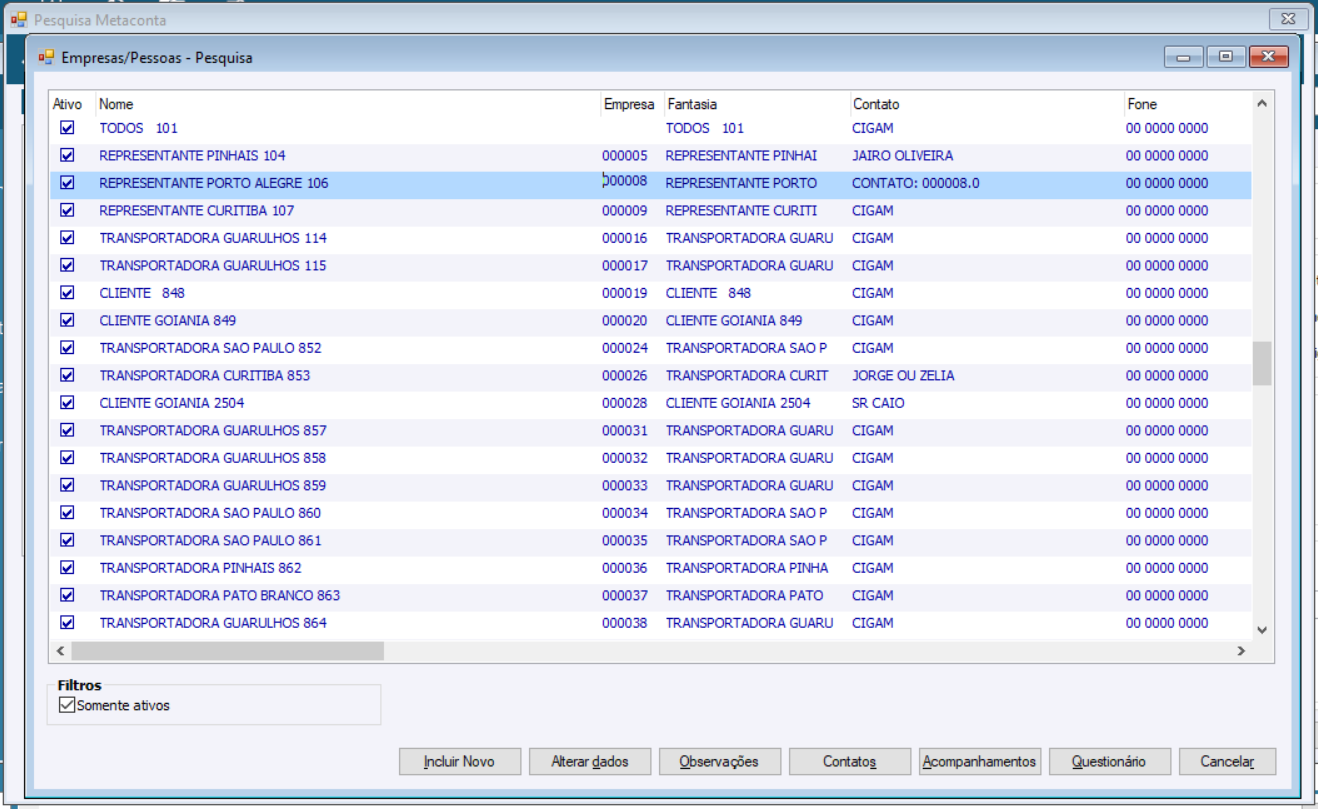Click Fantasia cell TRANSPORTADORA CURIT

747,376
